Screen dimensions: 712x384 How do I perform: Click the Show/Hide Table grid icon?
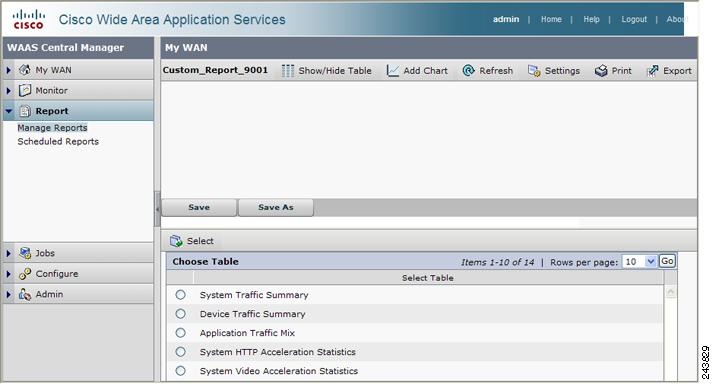pyautogui.click(x=287, y=71)
